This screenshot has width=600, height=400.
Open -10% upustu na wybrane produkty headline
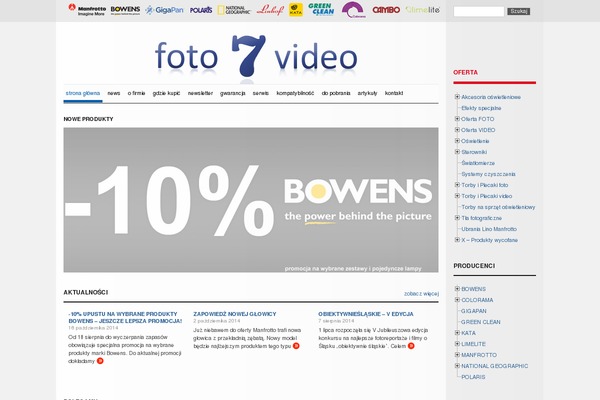[x=125, y=317]
